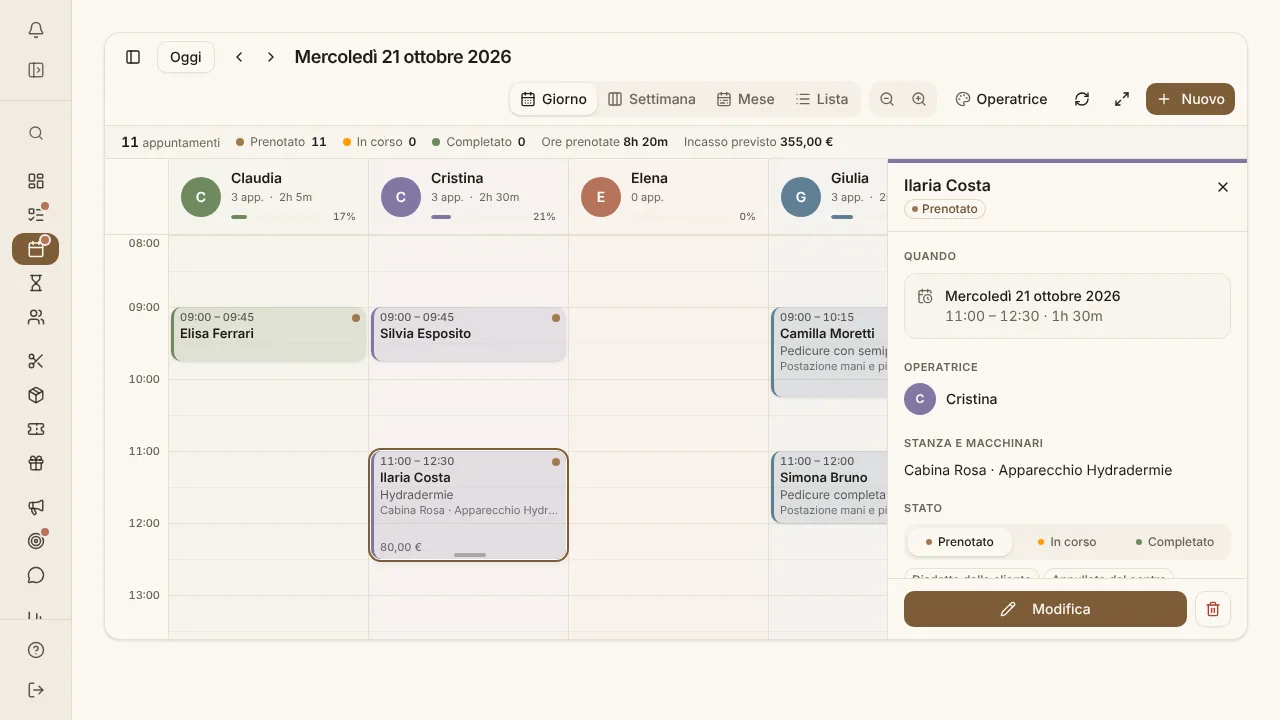Create a new appointment with Nuovo
1280x720 pixels.
(x=1190, y=99)
